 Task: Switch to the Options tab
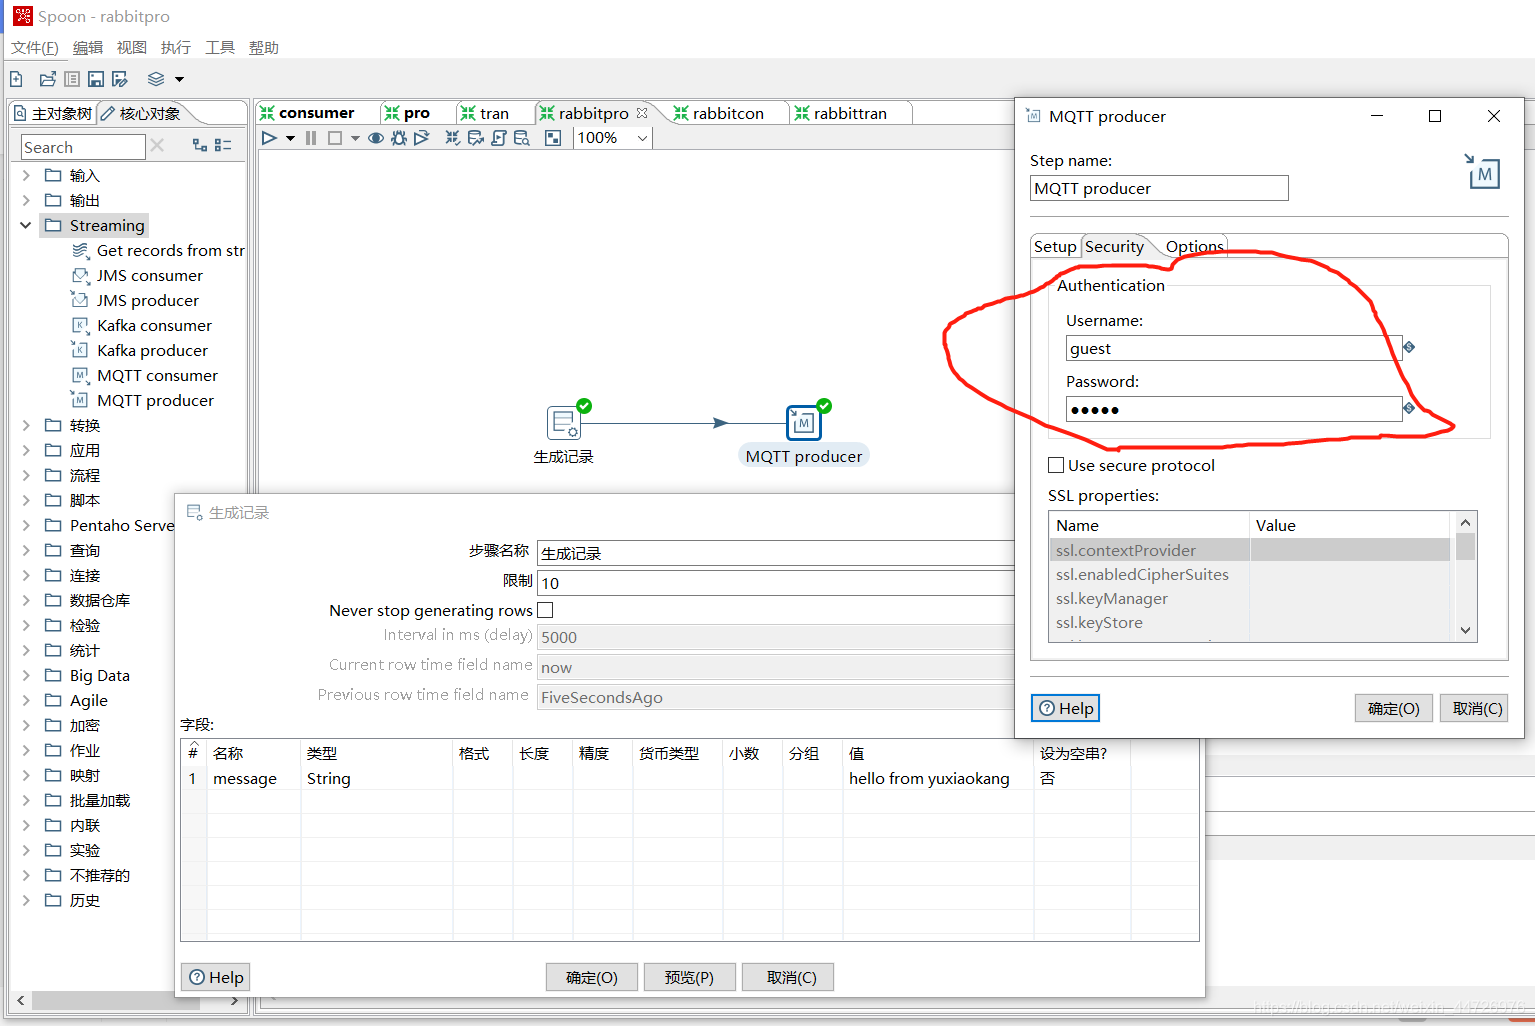tap(1194, 246)
